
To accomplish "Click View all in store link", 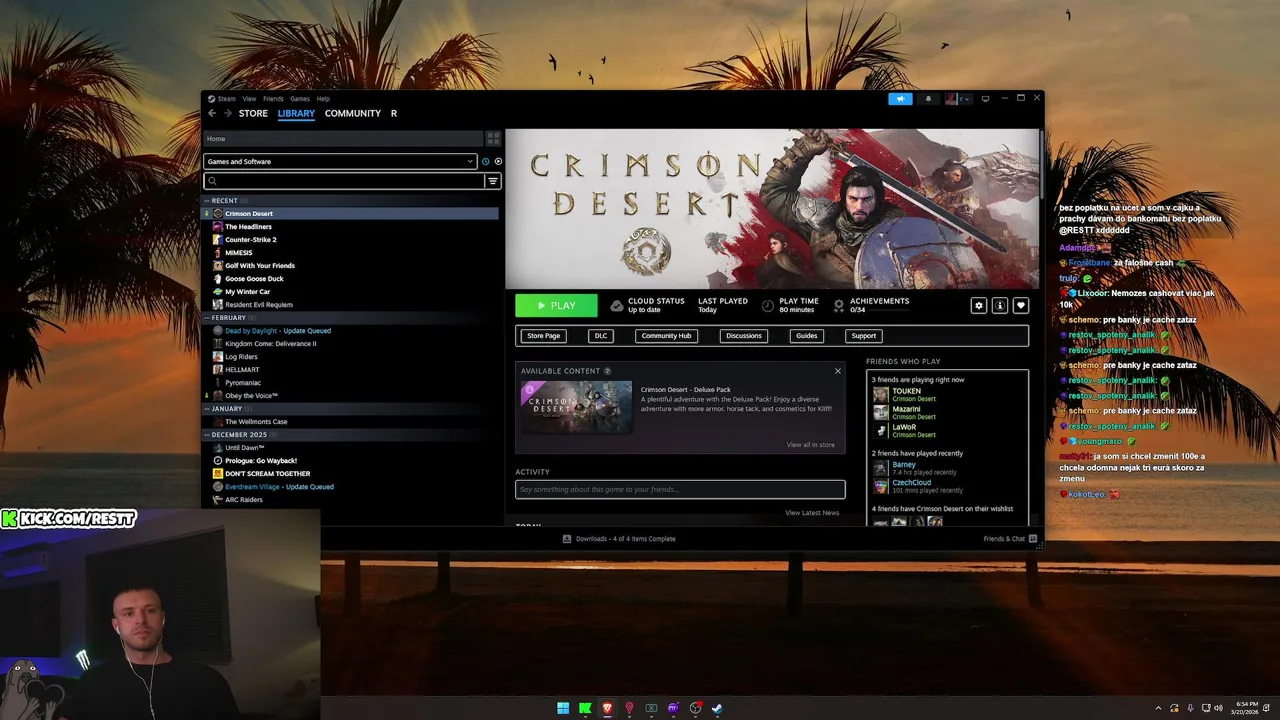I will tap(810, 445).
